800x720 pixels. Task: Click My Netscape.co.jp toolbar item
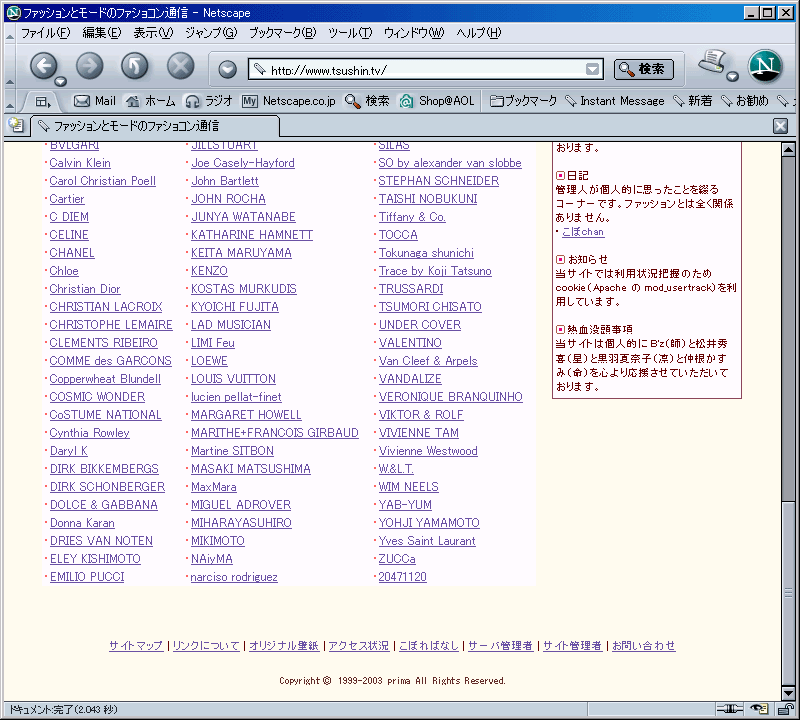pyautogui.click(x=289, y=101)
